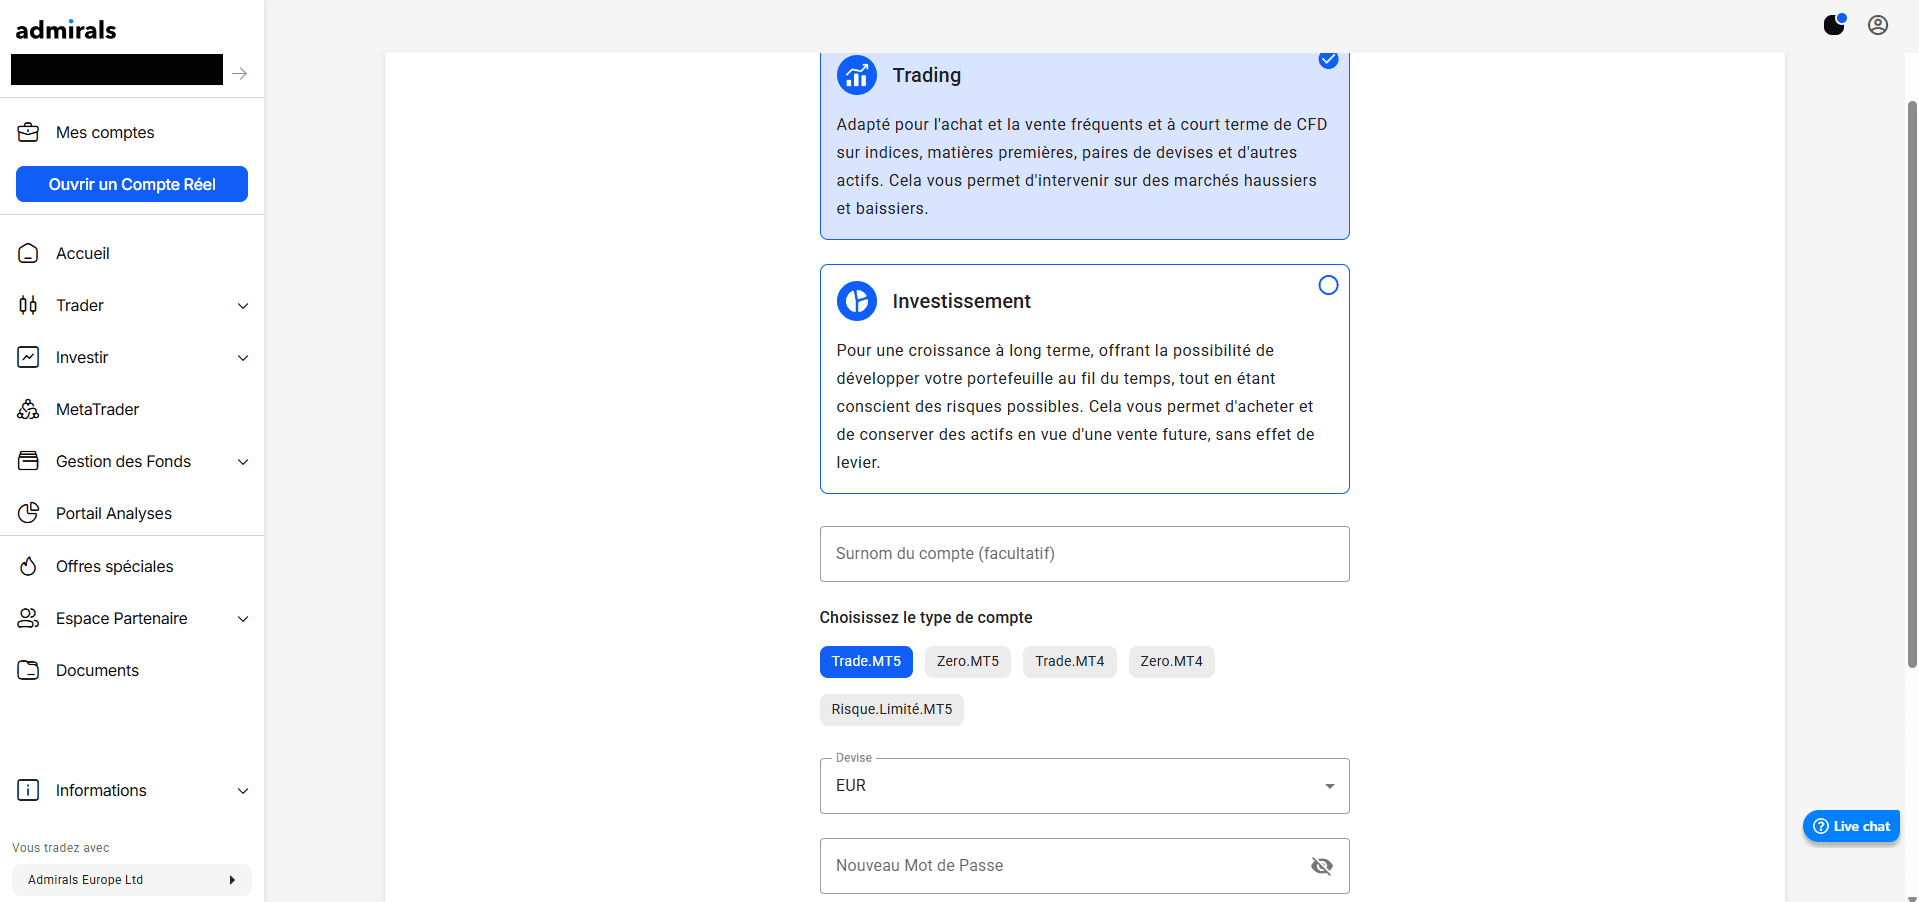Toggle the dark mode moon icon
1919x902 pixels.
[1834, 24]
